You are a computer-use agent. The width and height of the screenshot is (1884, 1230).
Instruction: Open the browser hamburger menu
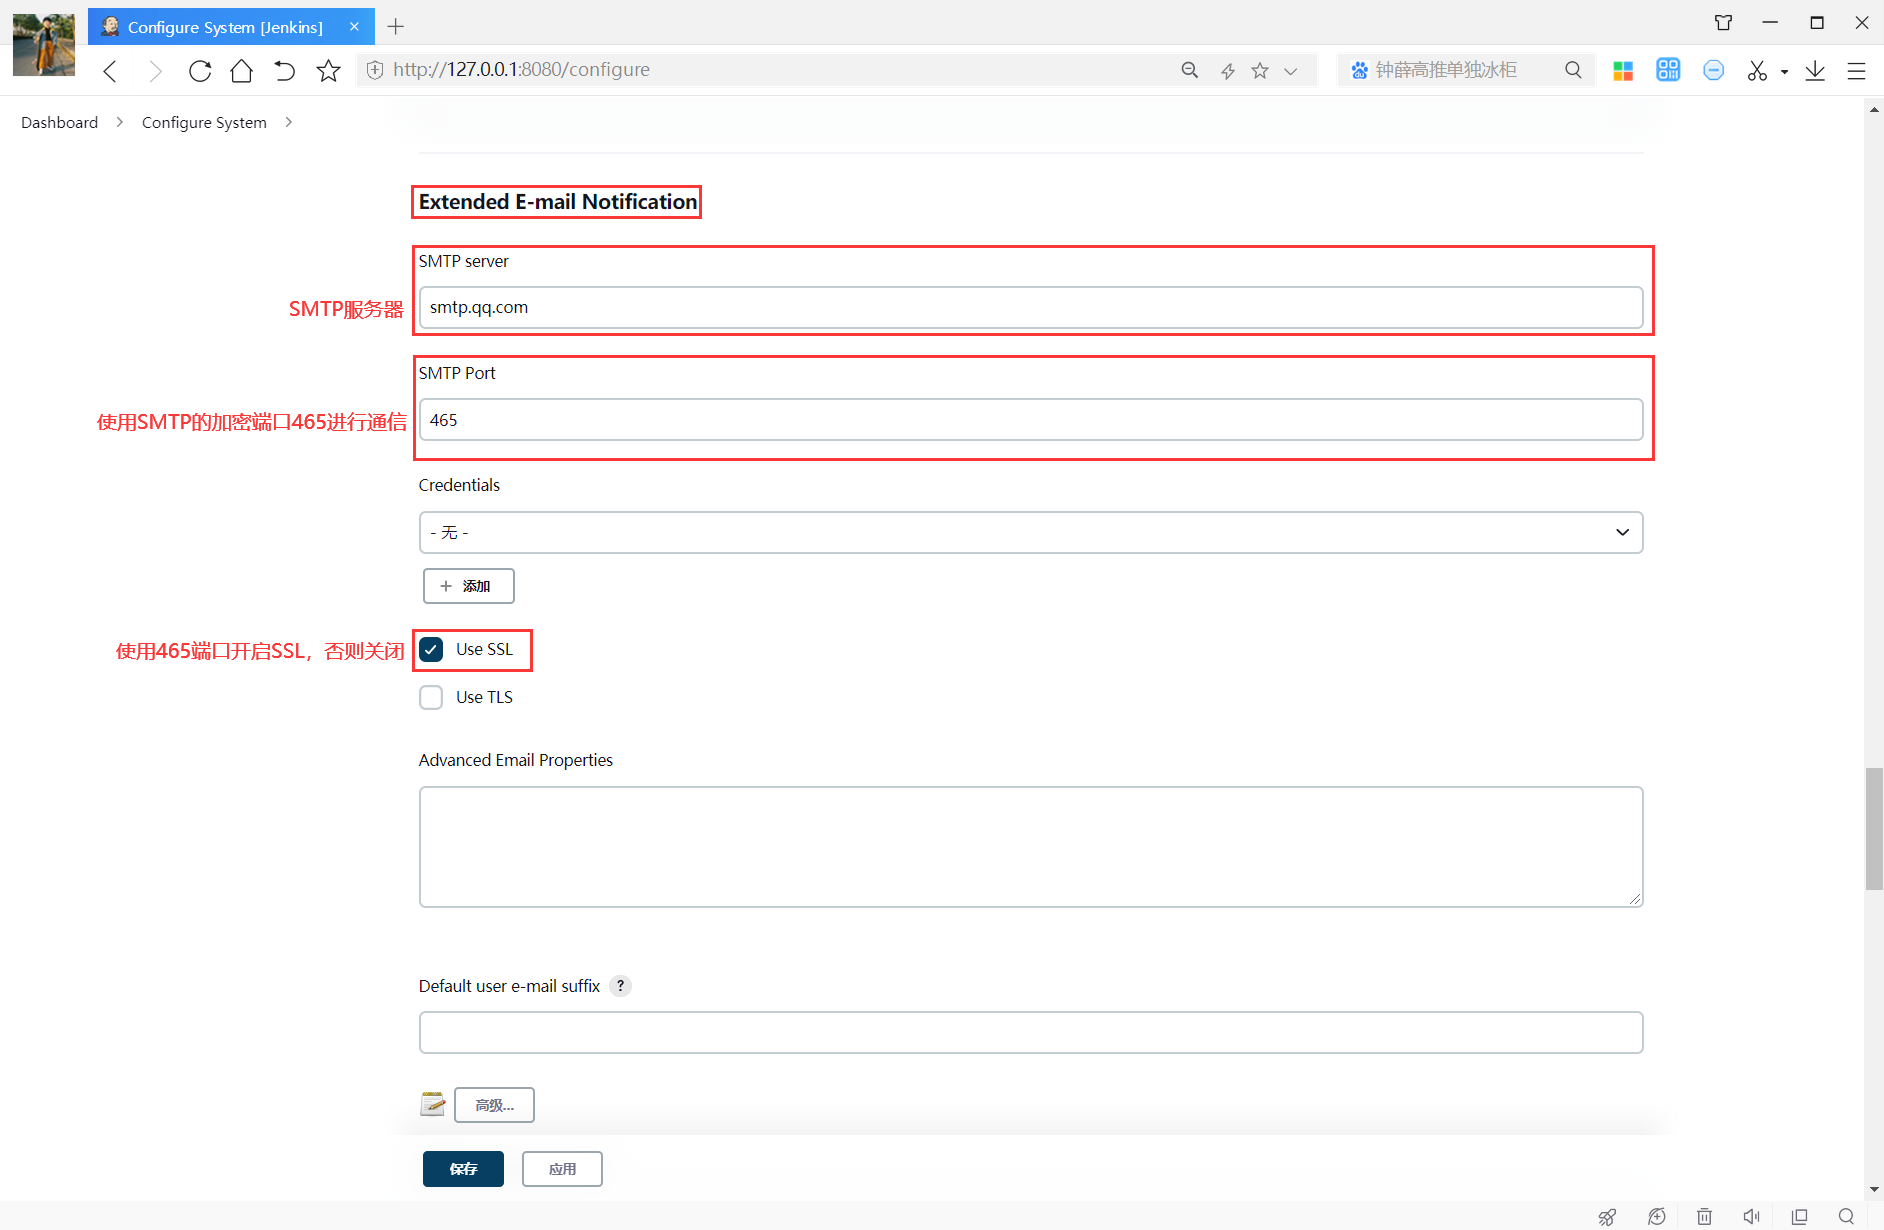pos(1856,70)
